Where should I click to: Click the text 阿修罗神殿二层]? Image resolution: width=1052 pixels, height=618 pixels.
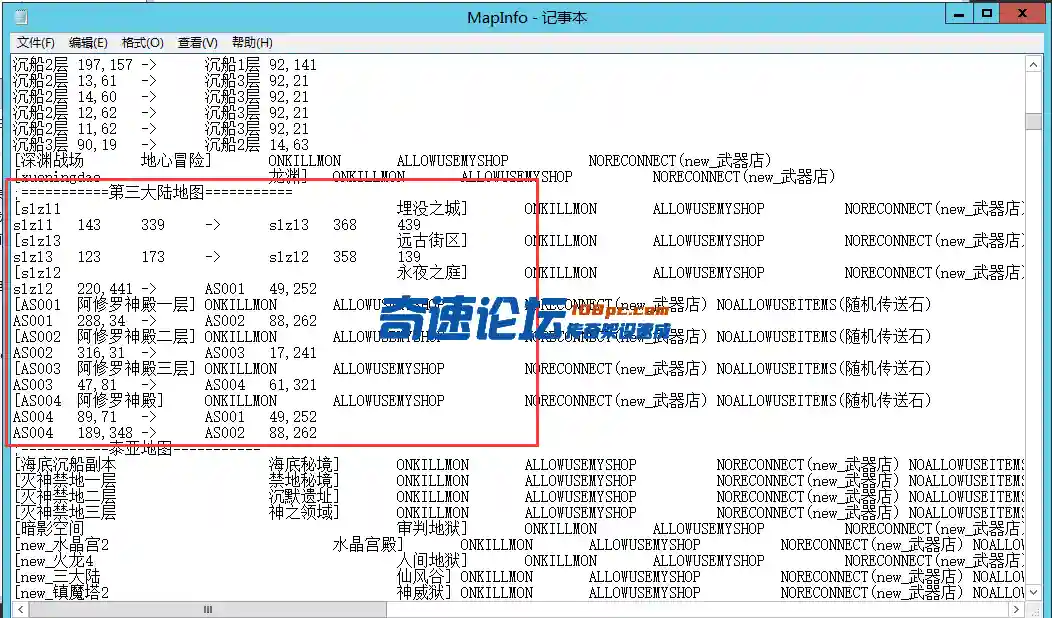click(136, 337)
